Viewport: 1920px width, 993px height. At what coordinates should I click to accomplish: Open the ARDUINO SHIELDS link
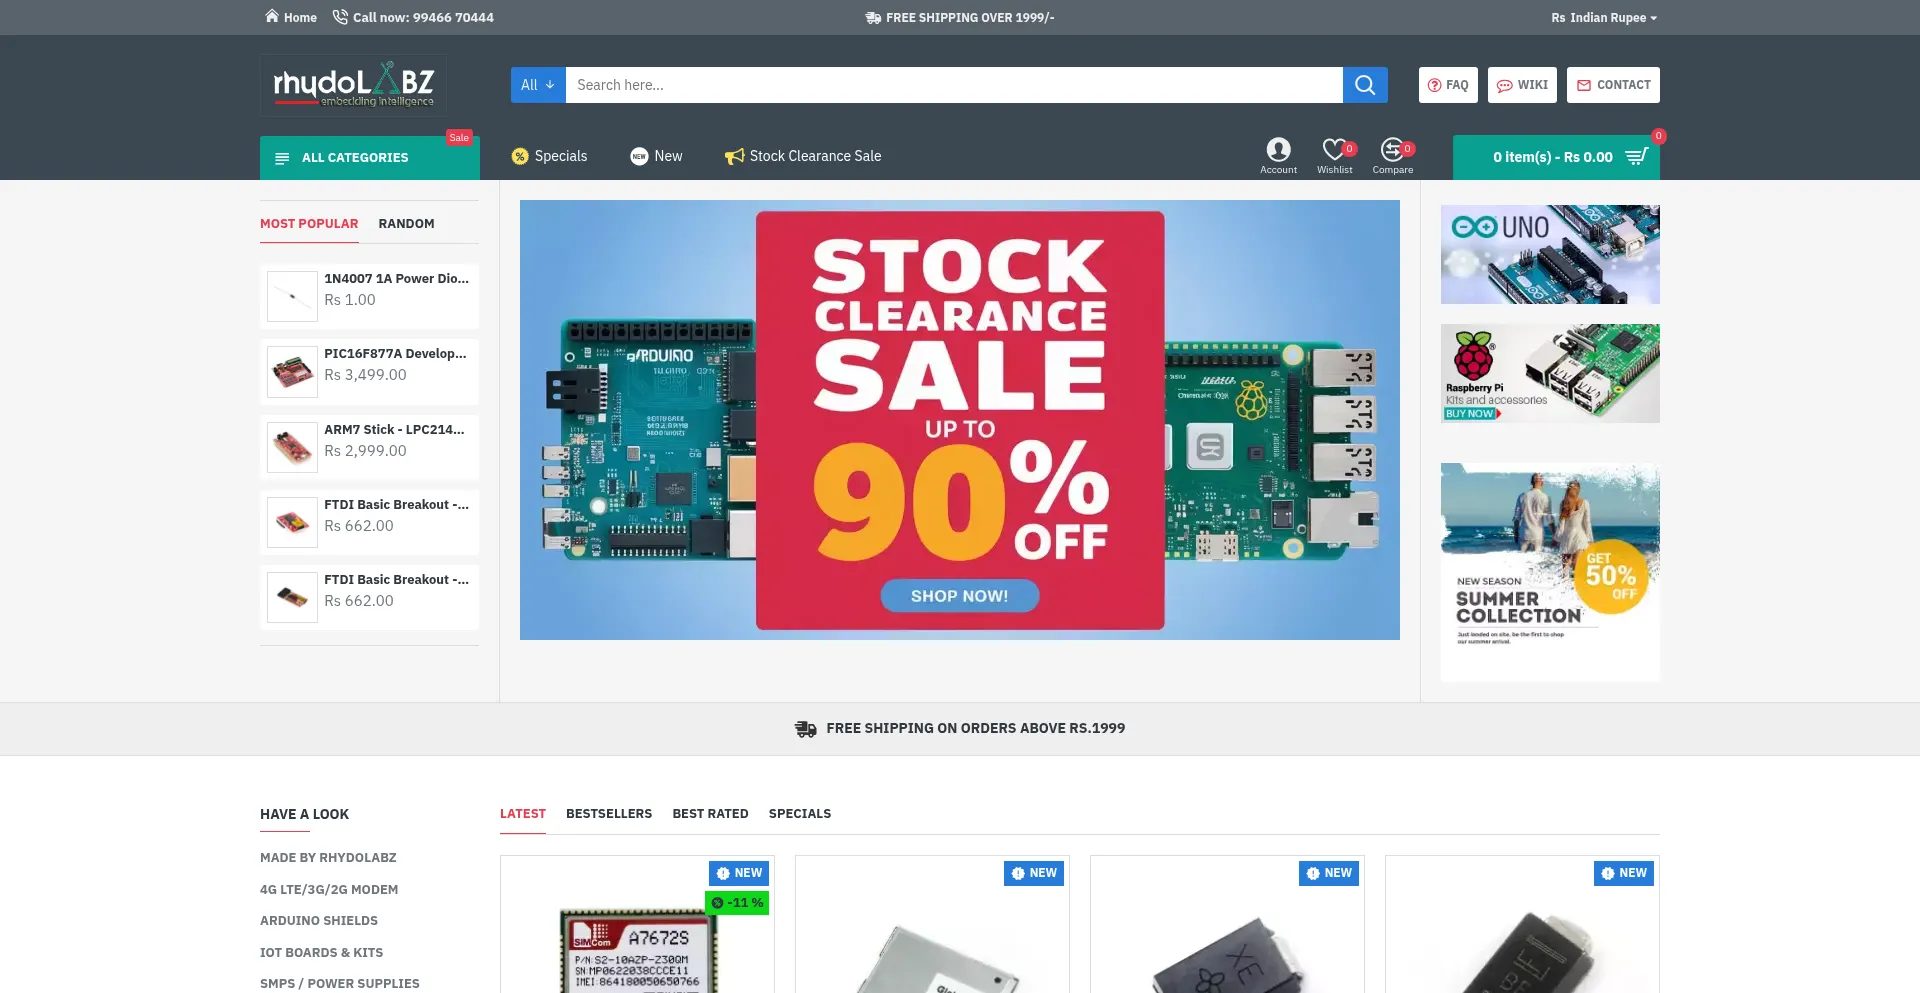[x=319, y=920]
